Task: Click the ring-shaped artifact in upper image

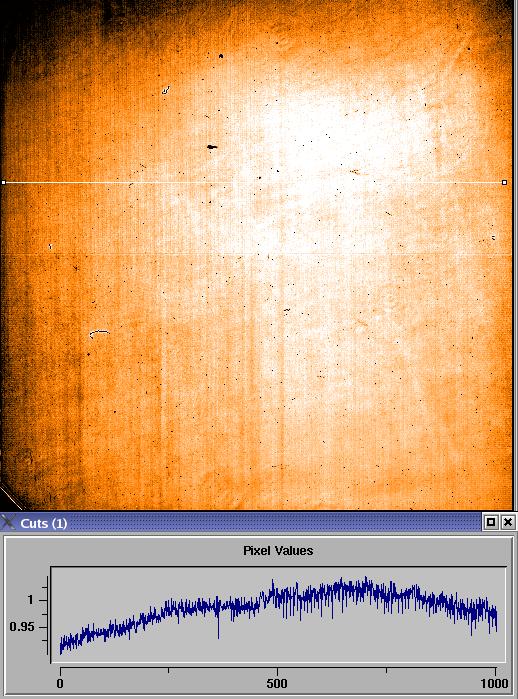Action: coord(166,90)
